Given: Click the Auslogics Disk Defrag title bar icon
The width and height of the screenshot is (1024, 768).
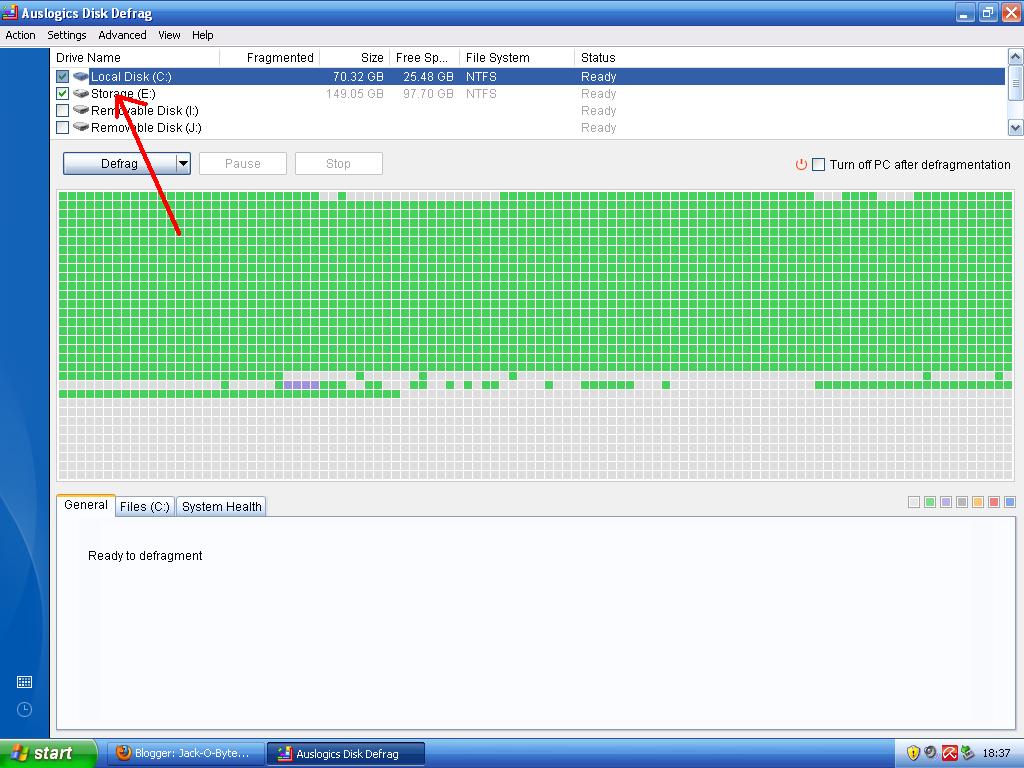Looking at the screenshot, I should click(x=10, y=12).
